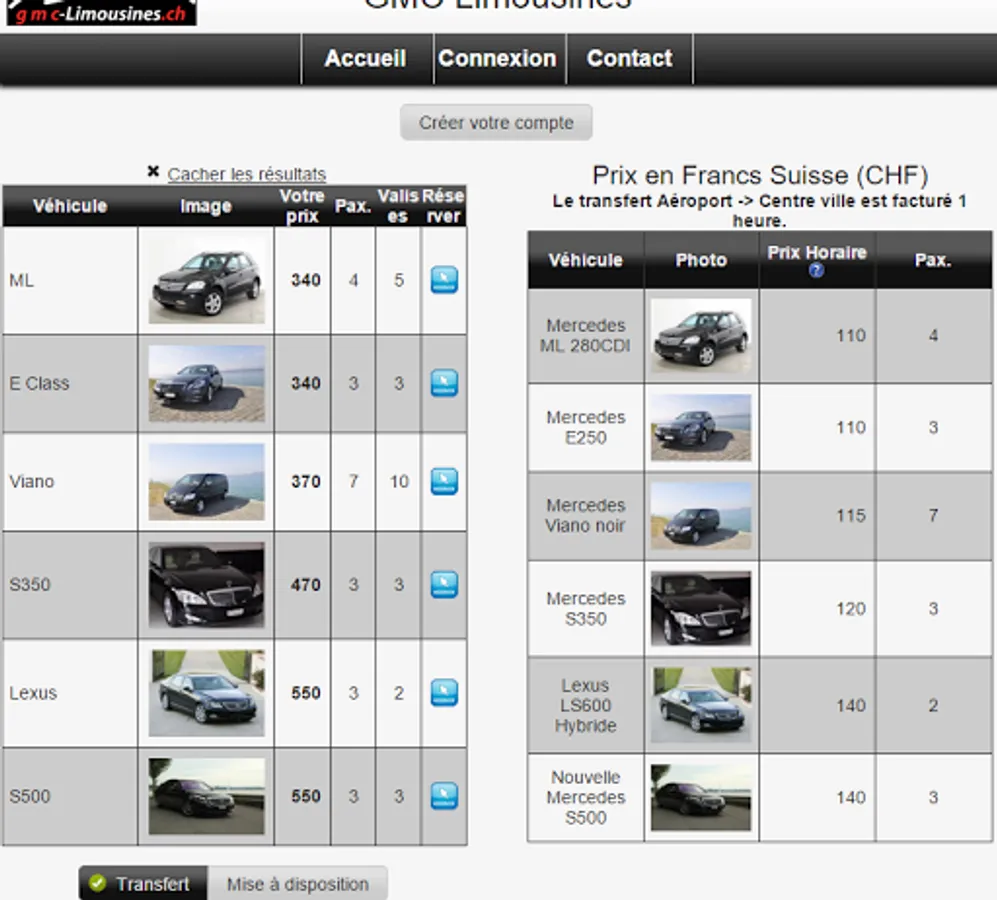Image resolution: width=997 pixels, height=900 pixels.
Task: Open the Connexion menu item
Action: pyautogui.click(x=497, y=59)
